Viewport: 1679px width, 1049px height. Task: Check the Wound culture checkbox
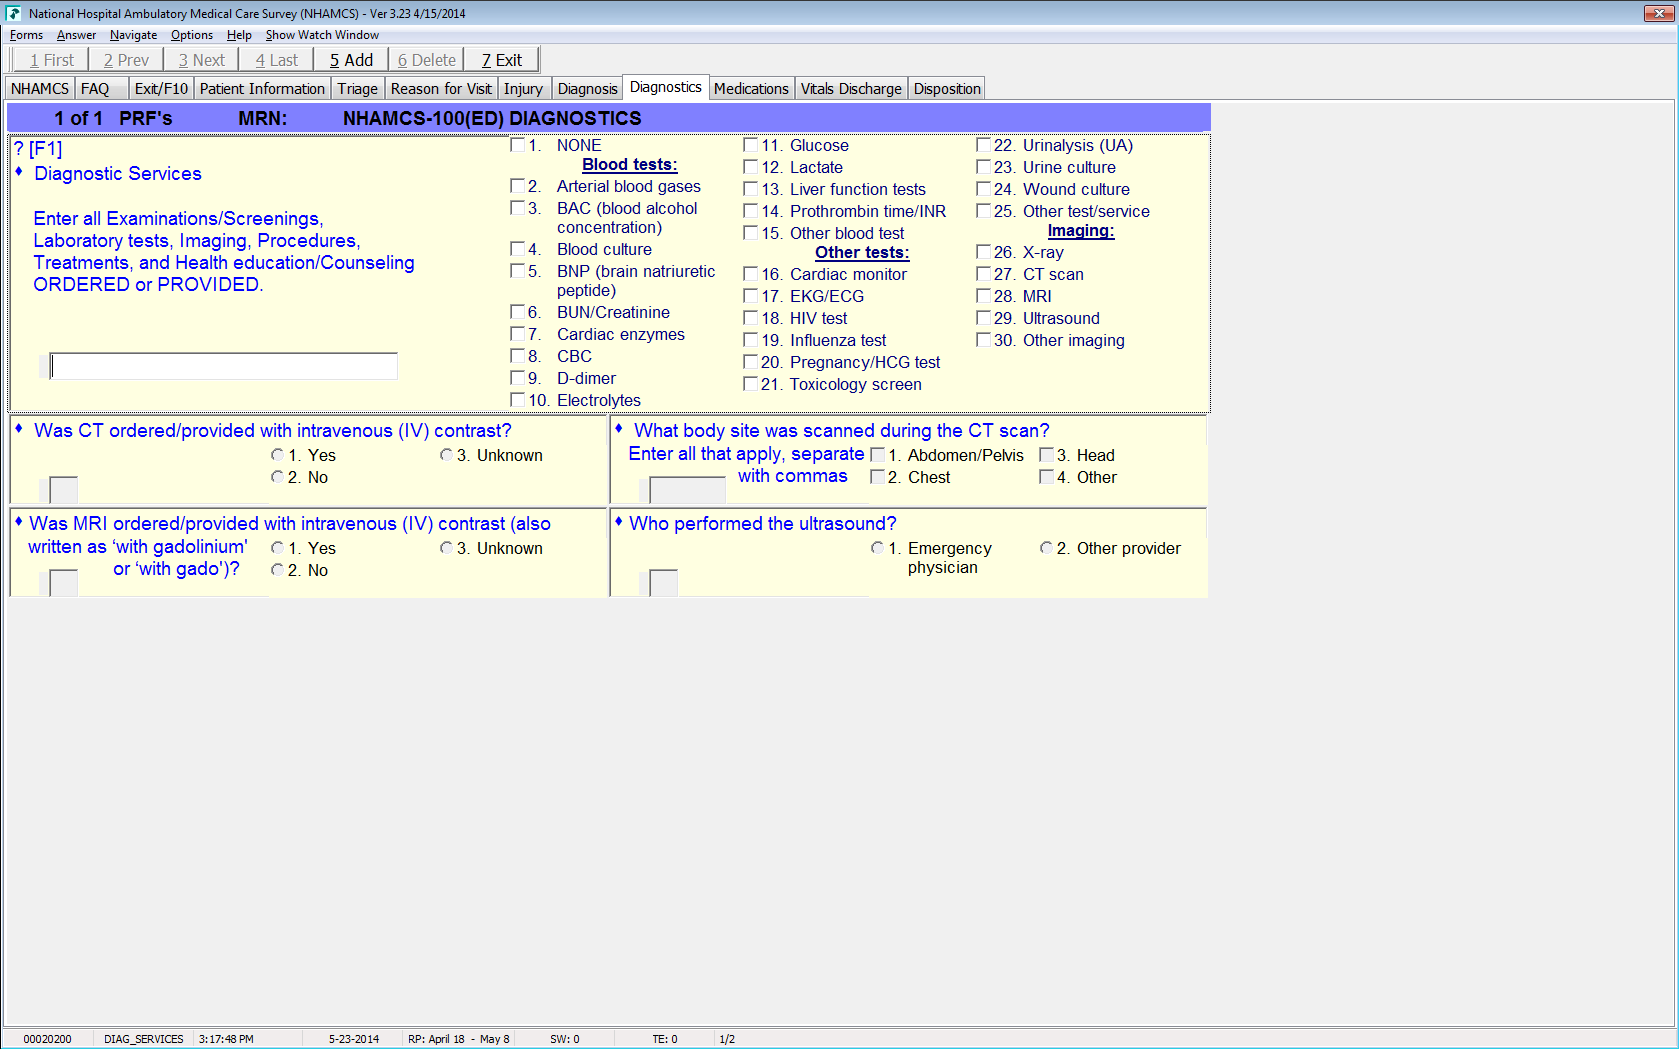click(x=984, y=189)
